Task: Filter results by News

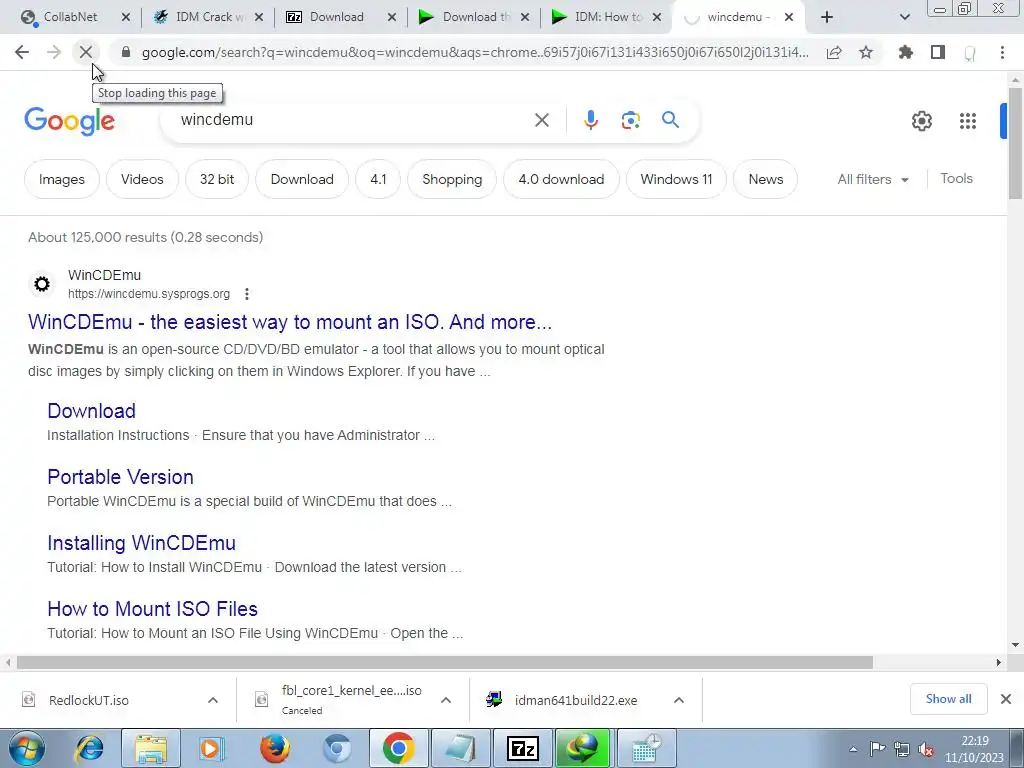Action: point(765,179)
